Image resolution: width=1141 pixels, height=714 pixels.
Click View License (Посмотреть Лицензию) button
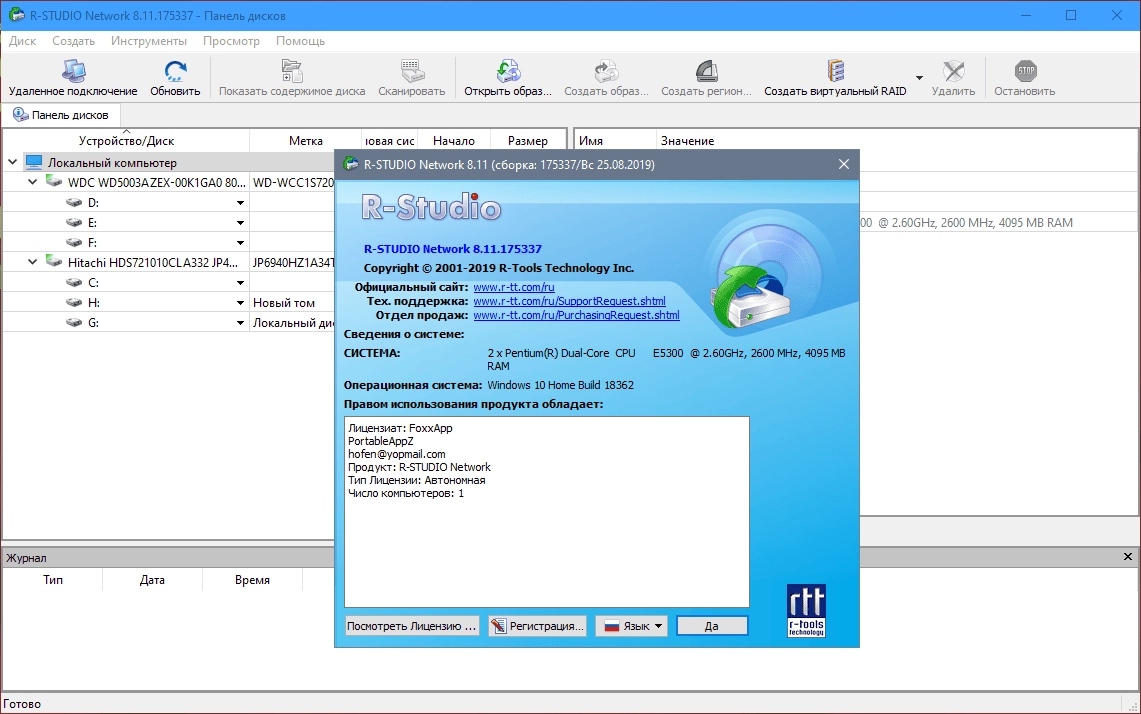(x=412, y=626)
